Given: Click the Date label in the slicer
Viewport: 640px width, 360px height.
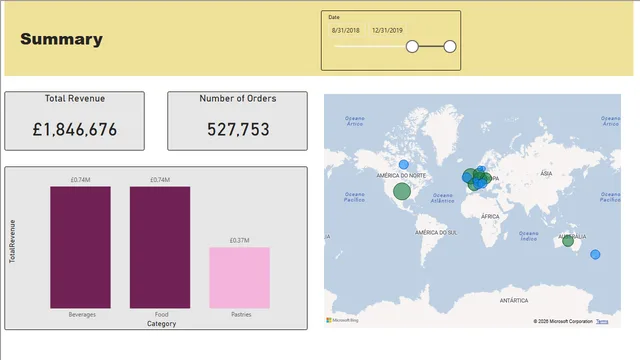Looking at the screenshot, I should pos(334,17).
